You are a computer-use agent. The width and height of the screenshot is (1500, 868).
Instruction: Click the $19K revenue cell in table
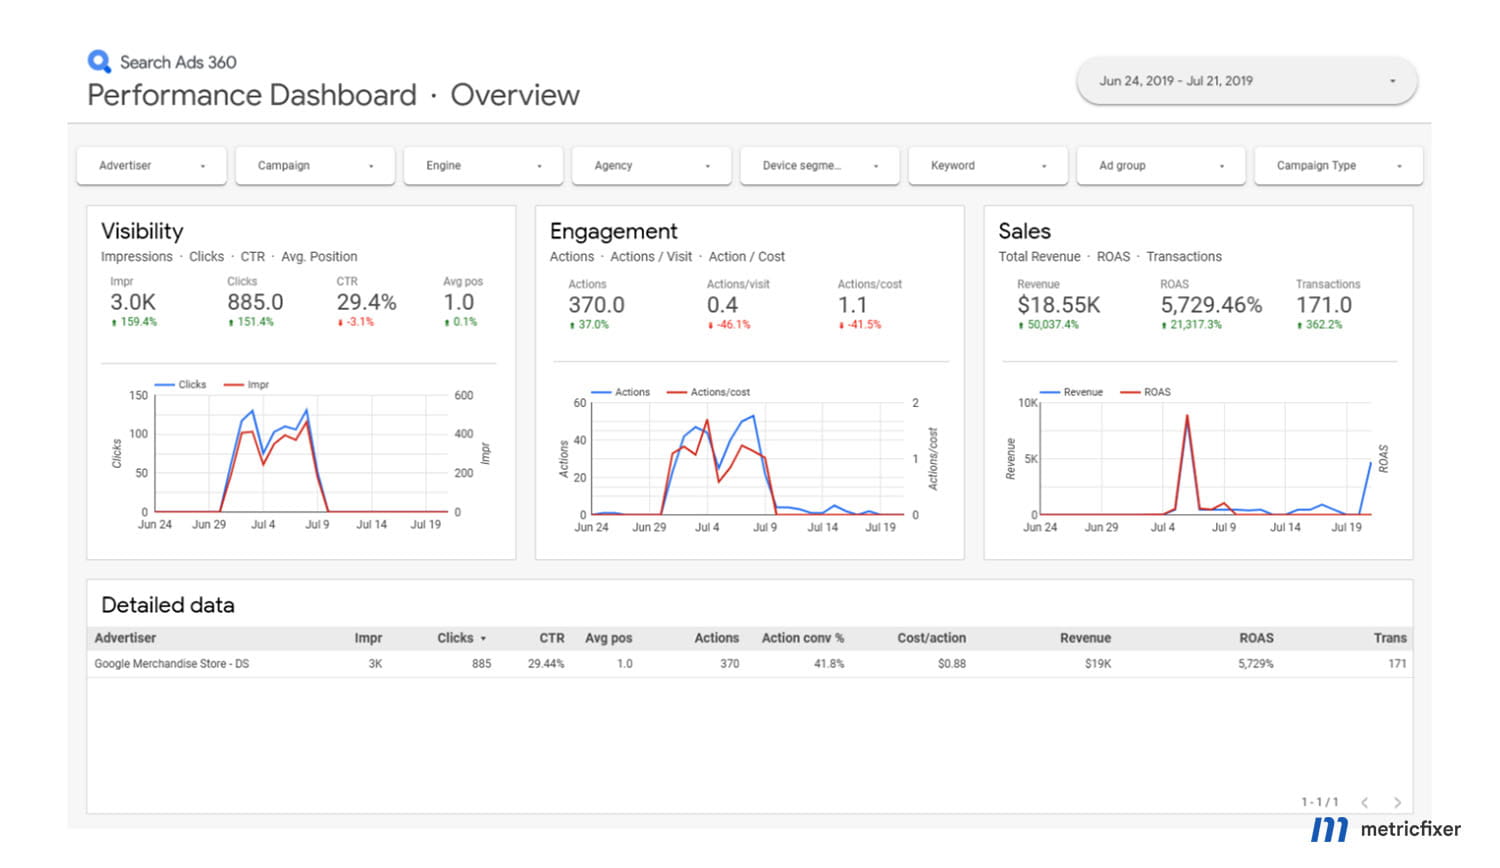(1098, 664)
